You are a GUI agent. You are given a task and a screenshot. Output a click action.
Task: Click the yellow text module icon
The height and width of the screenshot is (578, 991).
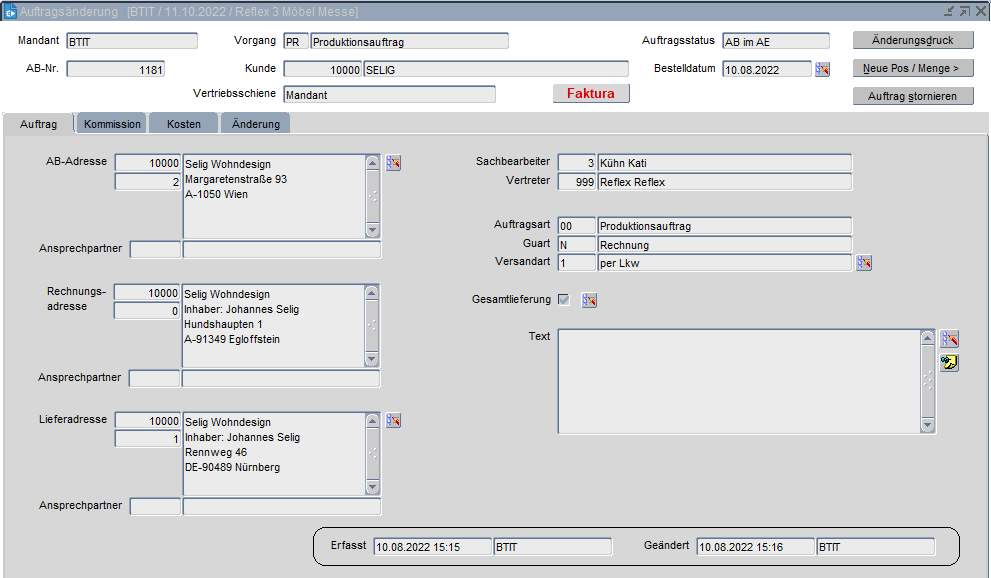tap(949, 362)
